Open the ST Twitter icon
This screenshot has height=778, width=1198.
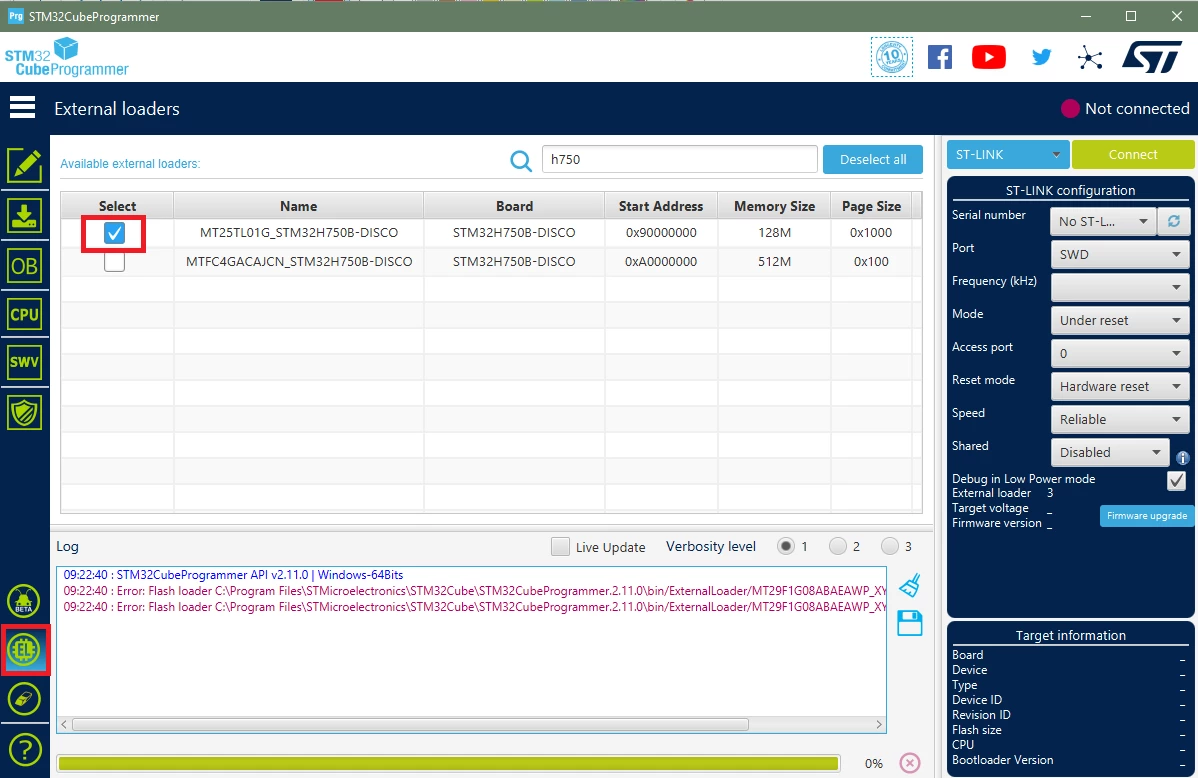[x=1041, y=57]
